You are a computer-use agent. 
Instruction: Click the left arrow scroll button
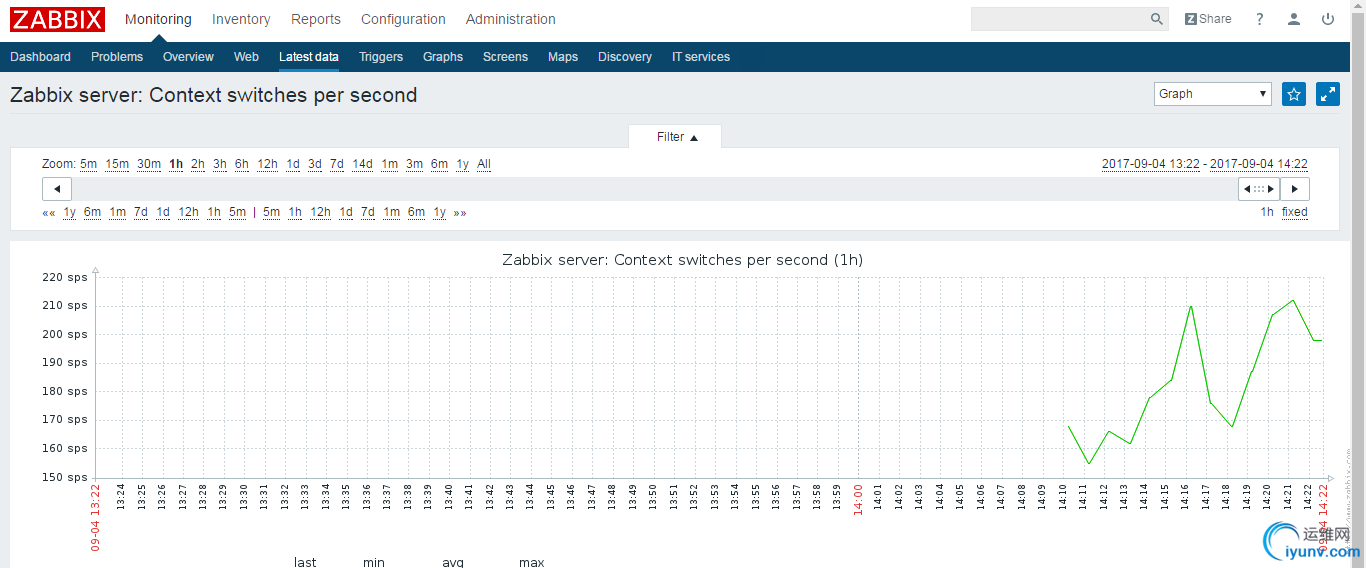point(57,189)
